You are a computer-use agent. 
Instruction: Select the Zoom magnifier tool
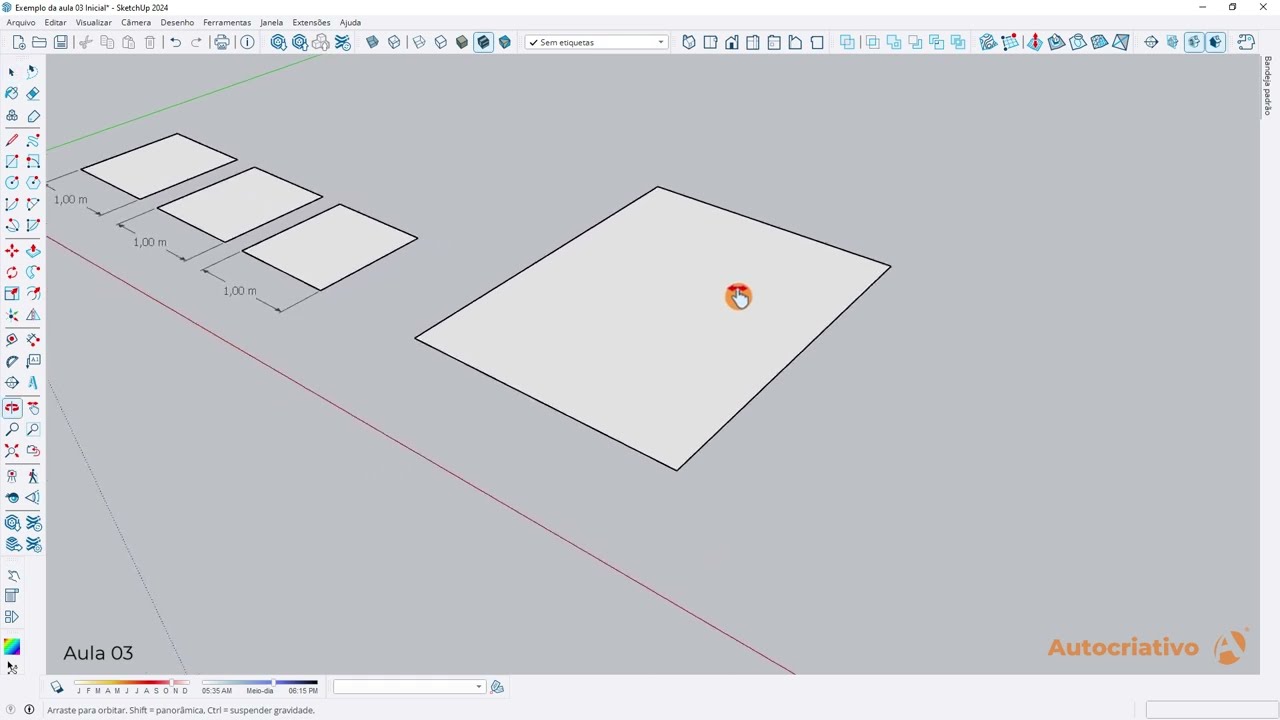pyautogui.click(x=12, y=429)
